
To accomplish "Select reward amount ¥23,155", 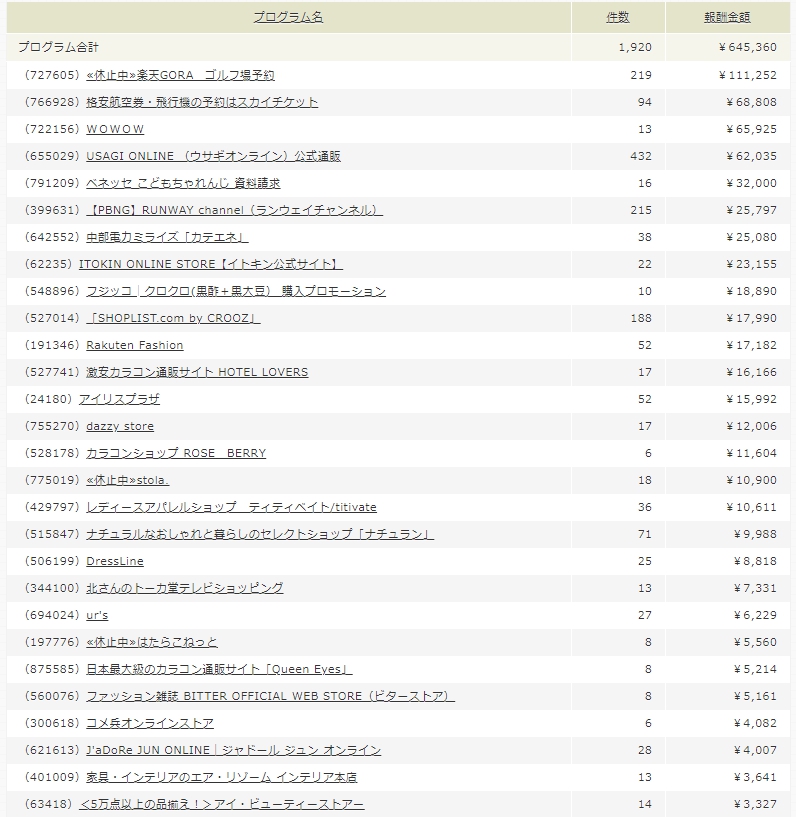I will pyautogui.click(x=752, y=265).
